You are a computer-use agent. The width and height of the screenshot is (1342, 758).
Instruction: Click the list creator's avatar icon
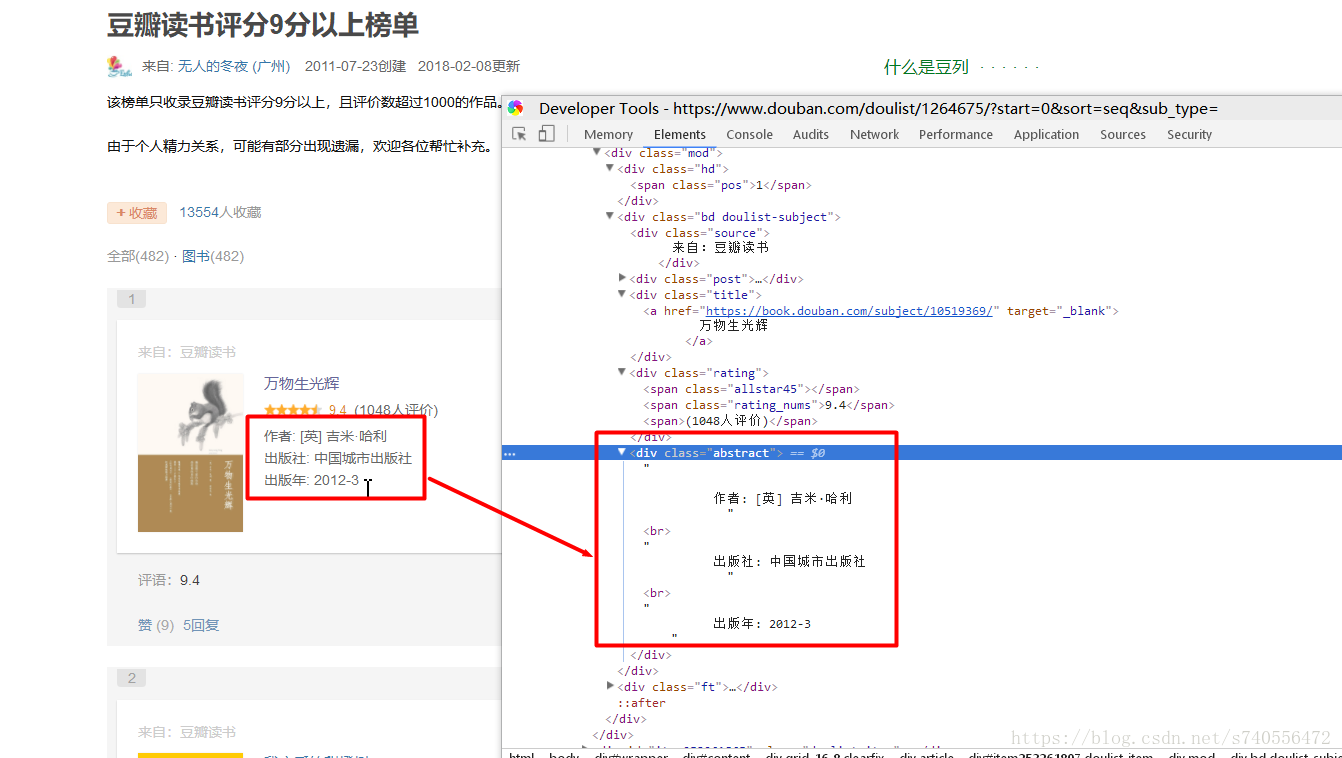tap(120, 66)
